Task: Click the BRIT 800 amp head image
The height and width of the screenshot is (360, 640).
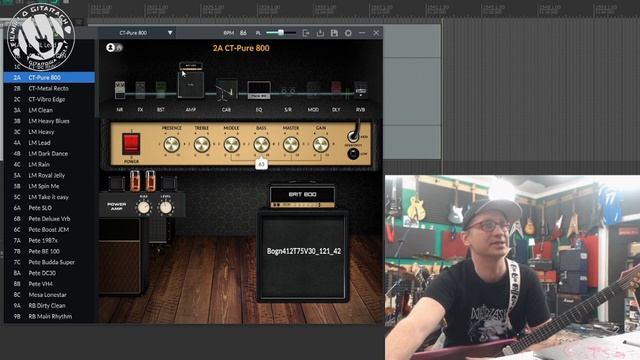Action: click(x=302, y=196)
